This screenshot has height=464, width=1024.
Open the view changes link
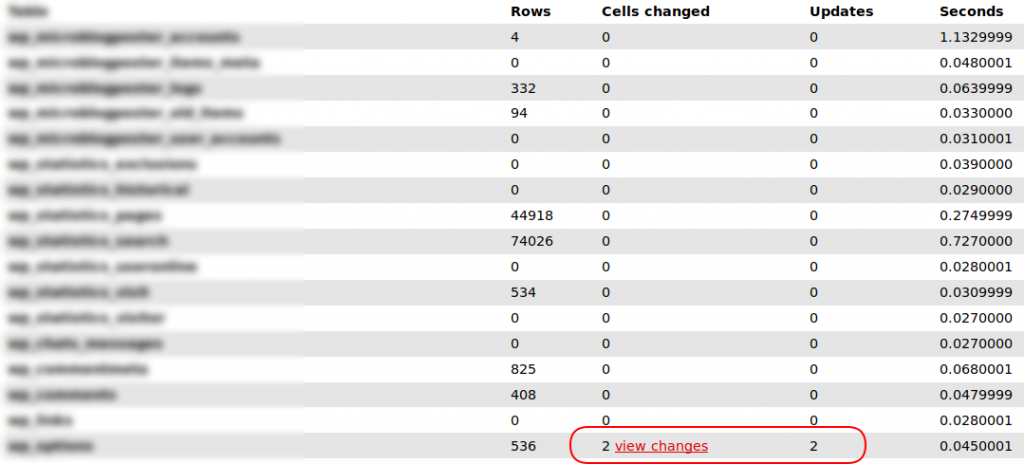[661, 446]
